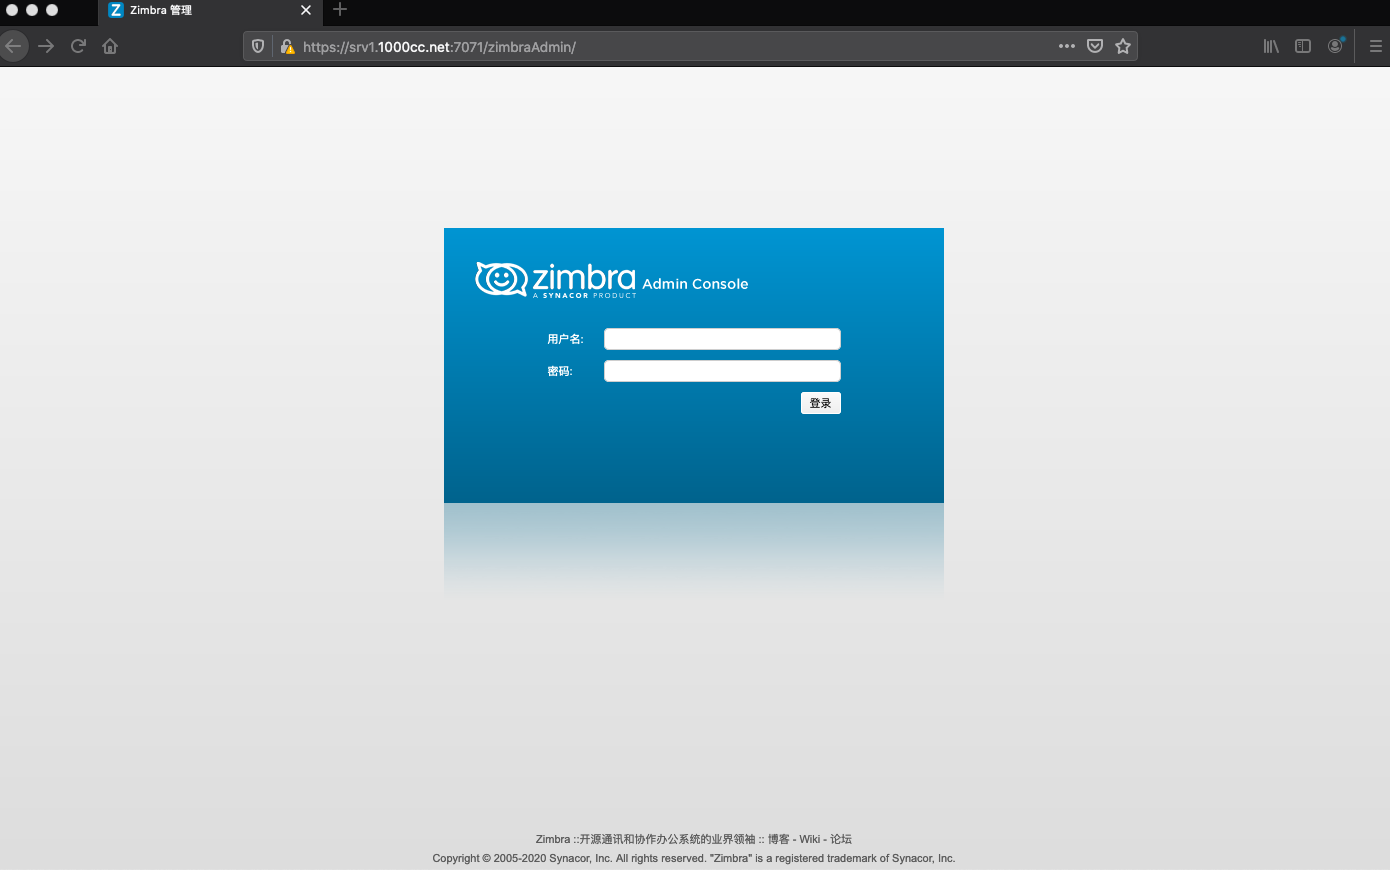1390x870 pixels.
Task: Click the Zimbra logo on login panel
Action: [555, 279]
